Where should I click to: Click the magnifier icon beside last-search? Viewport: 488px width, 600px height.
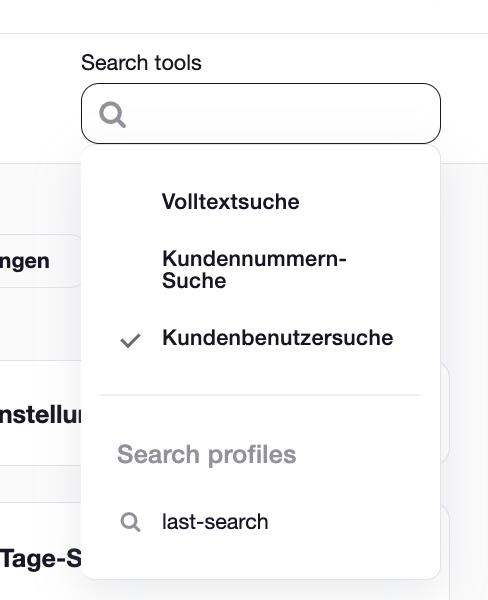(x=130, y=522)
